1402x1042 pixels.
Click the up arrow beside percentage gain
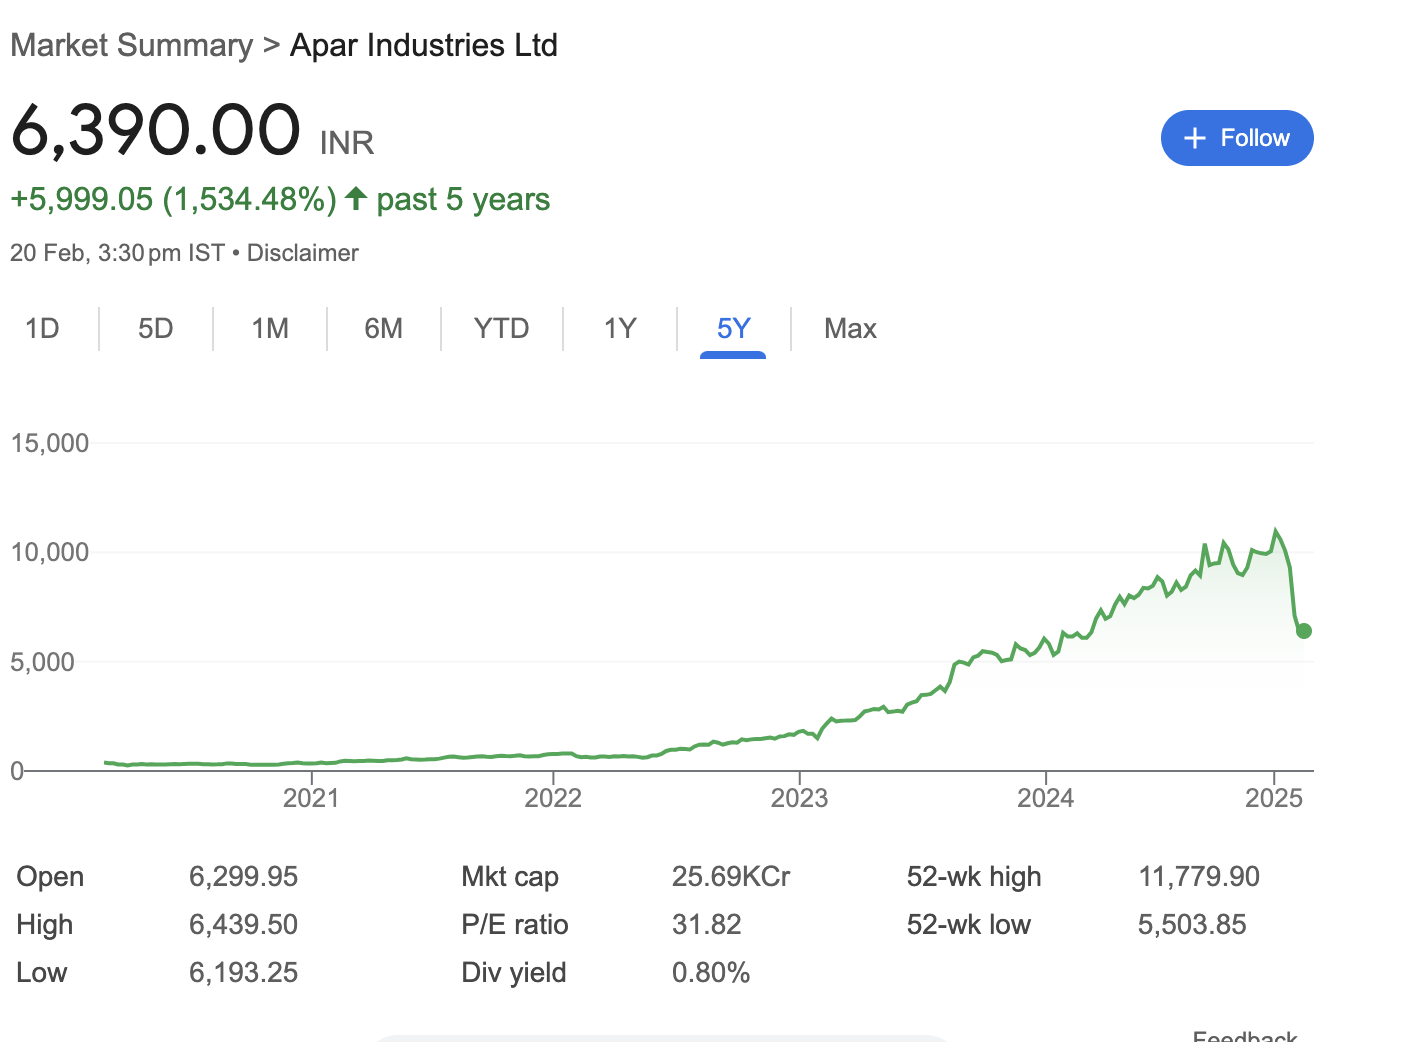(x=356, y=198)
